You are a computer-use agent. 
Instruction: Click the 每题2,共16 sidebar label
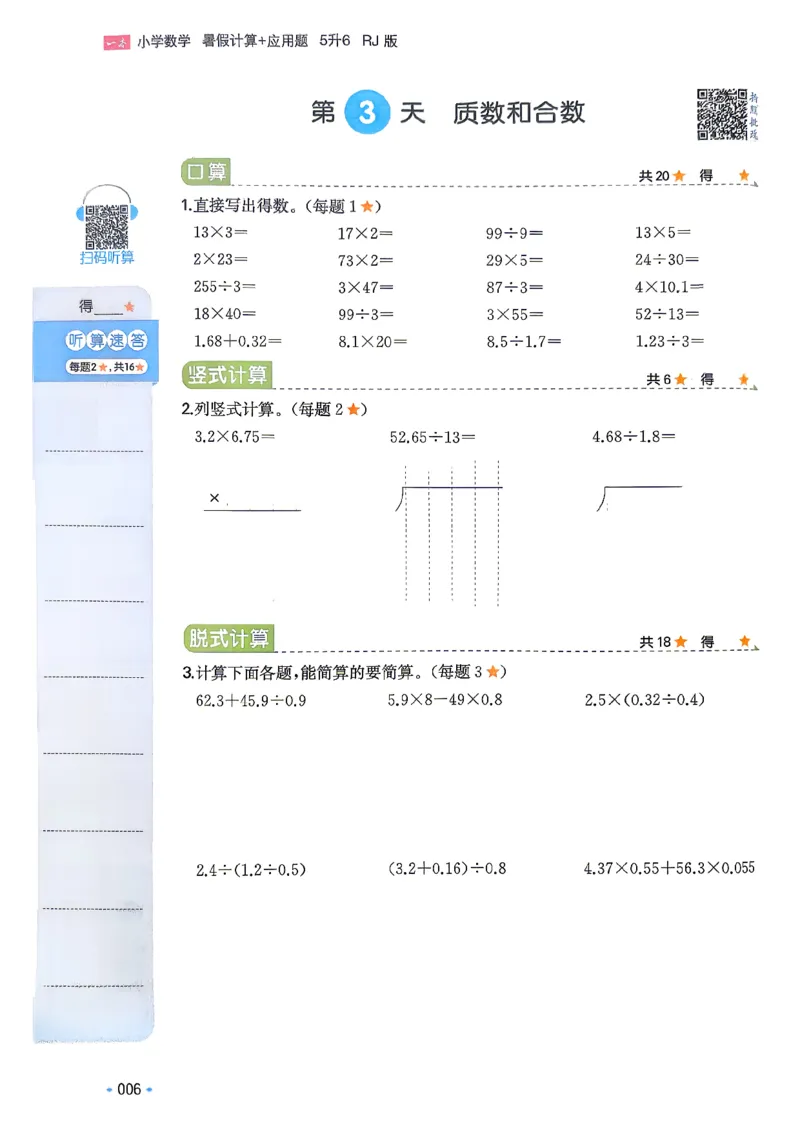(x=107, y=367)
